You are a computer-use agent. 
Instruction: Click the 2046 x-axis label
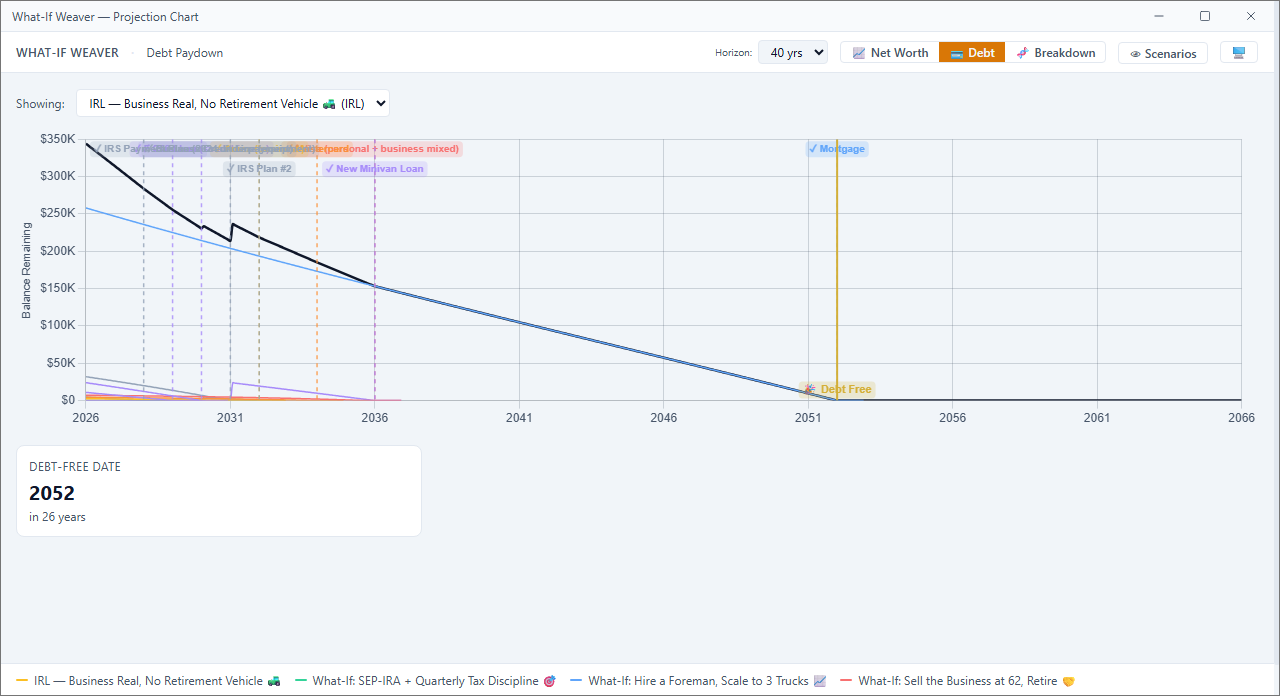tap(664, 418)
